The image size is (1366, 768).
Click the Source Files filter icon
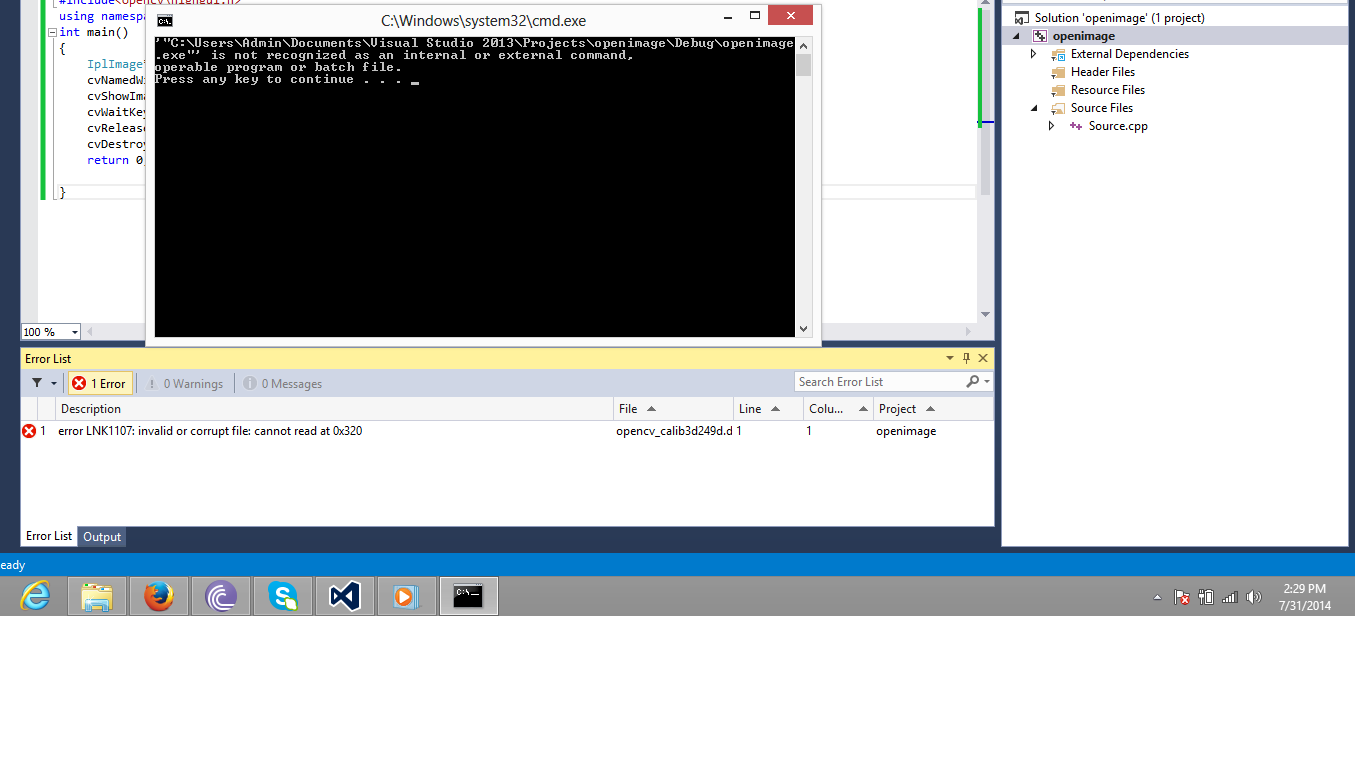(x=1058, y=108)
